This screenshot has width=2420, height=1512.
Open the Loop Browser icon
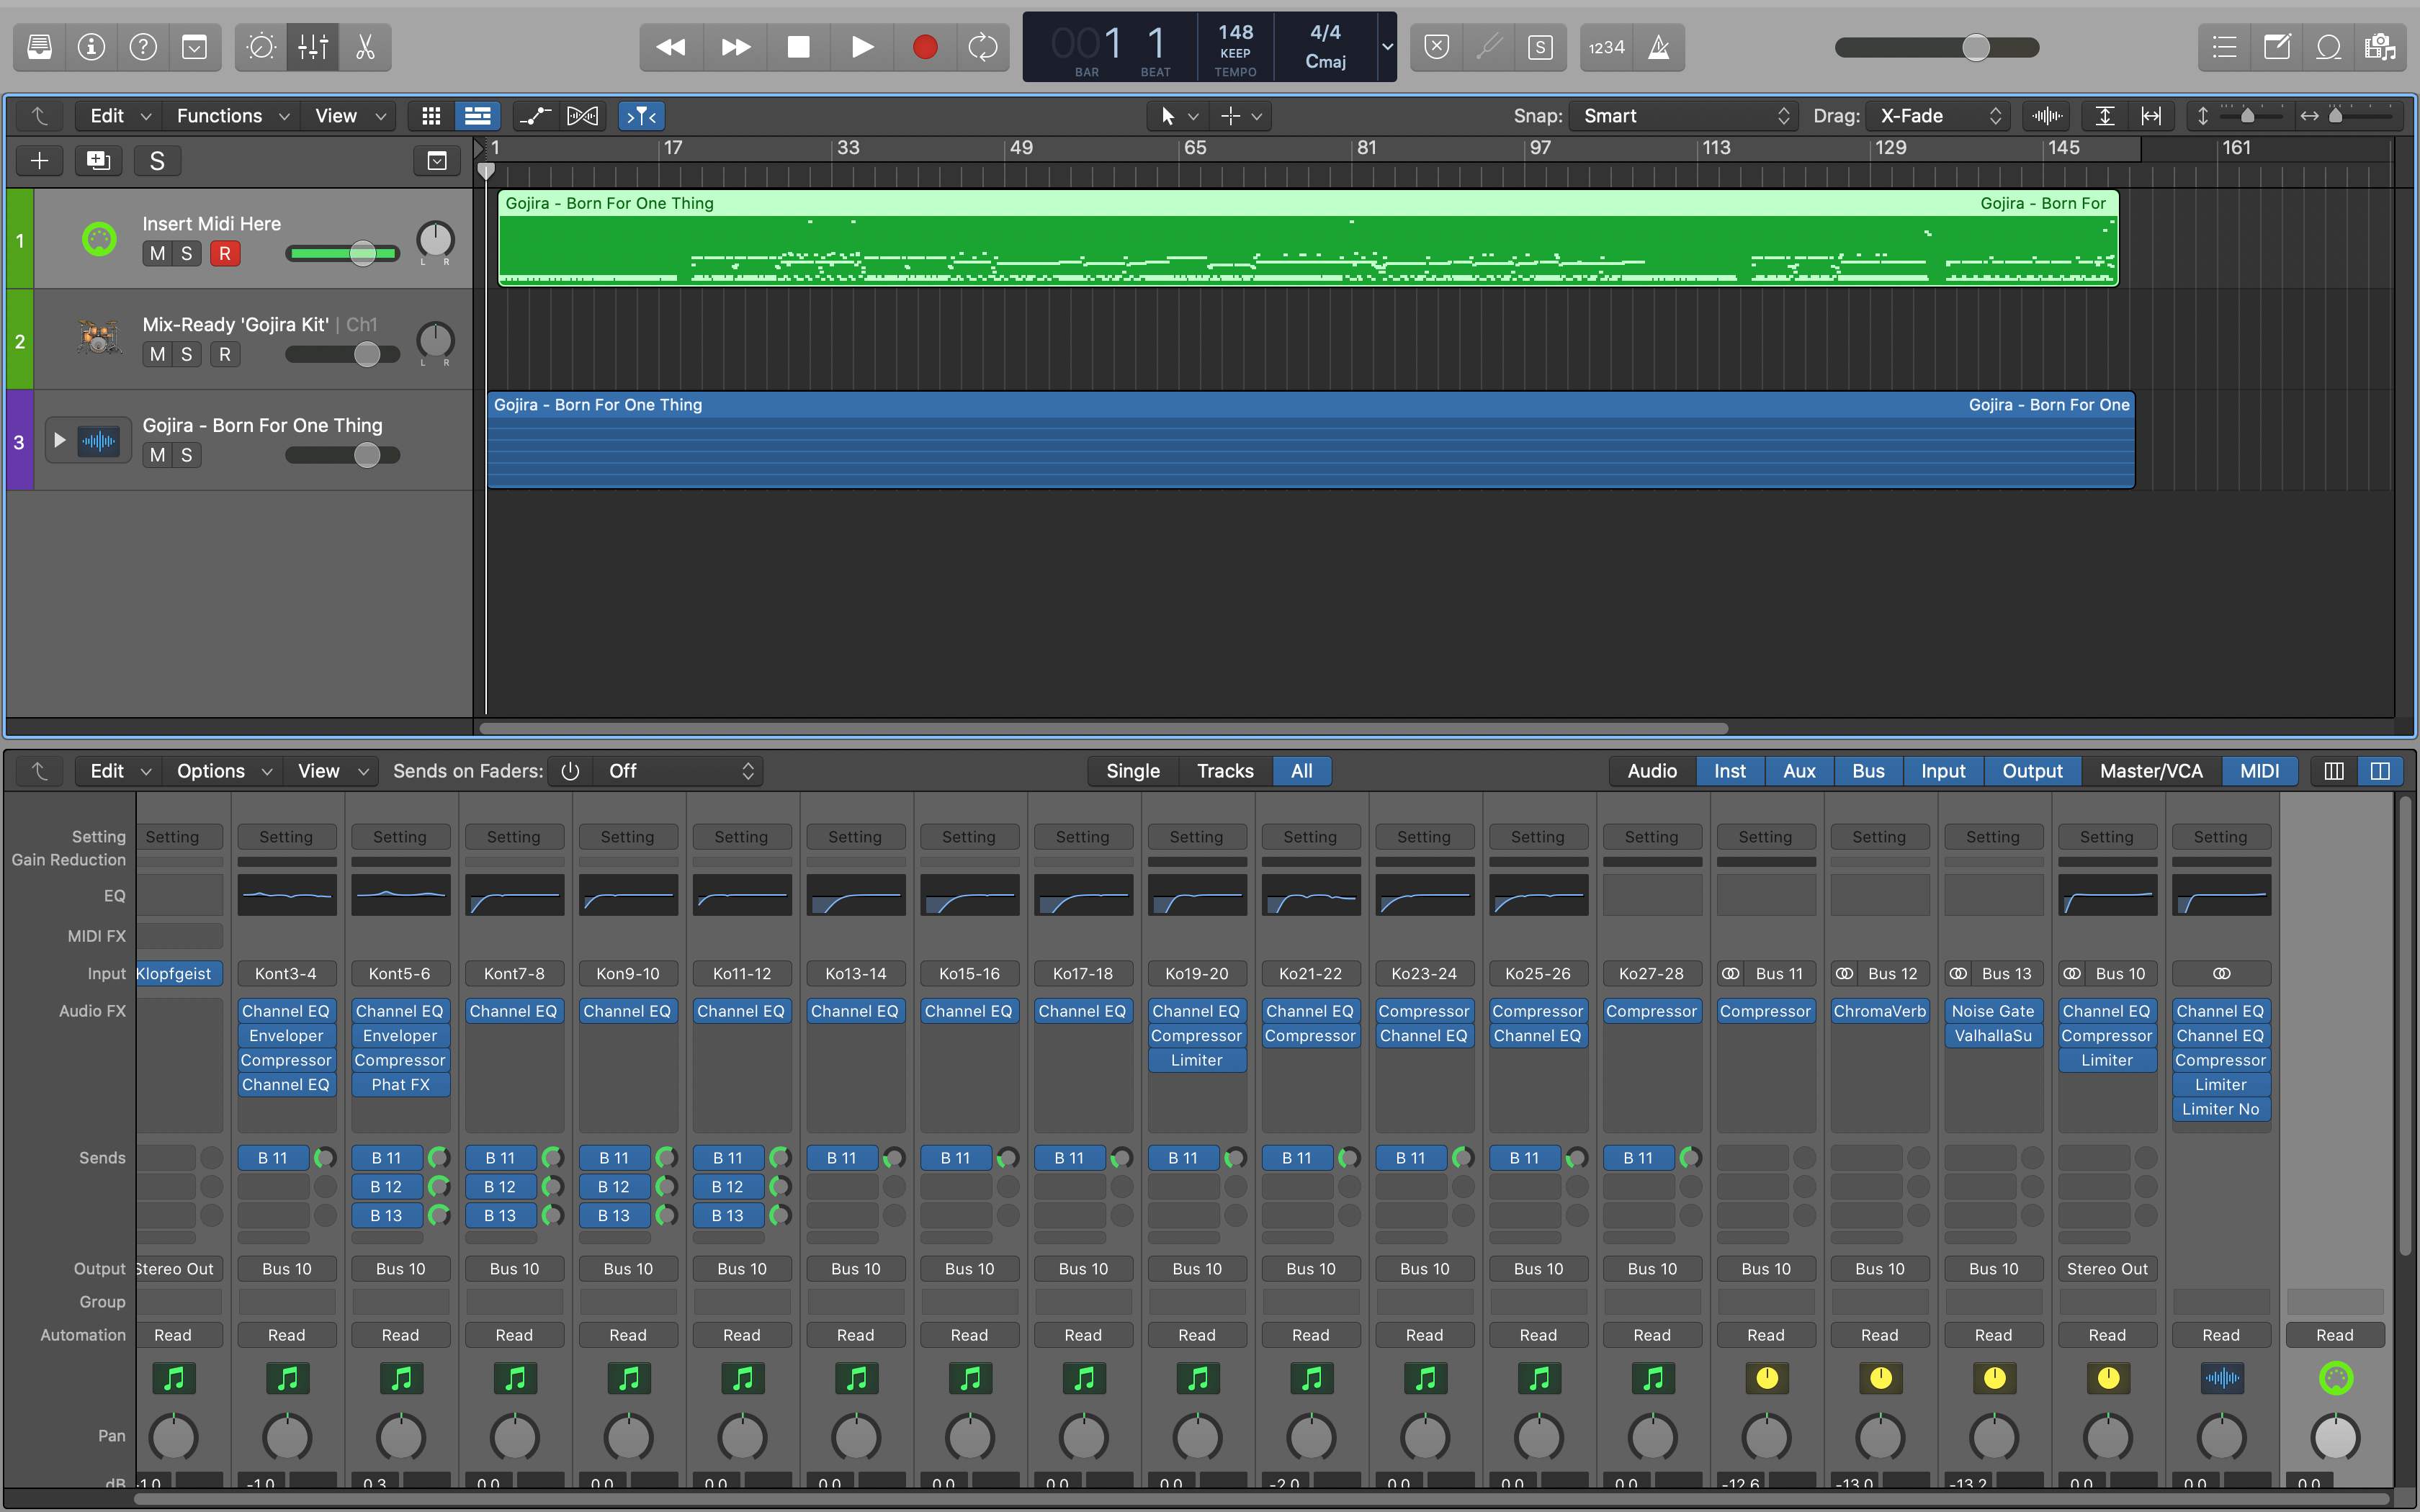pyautogui.click(x=2328, y=47)
